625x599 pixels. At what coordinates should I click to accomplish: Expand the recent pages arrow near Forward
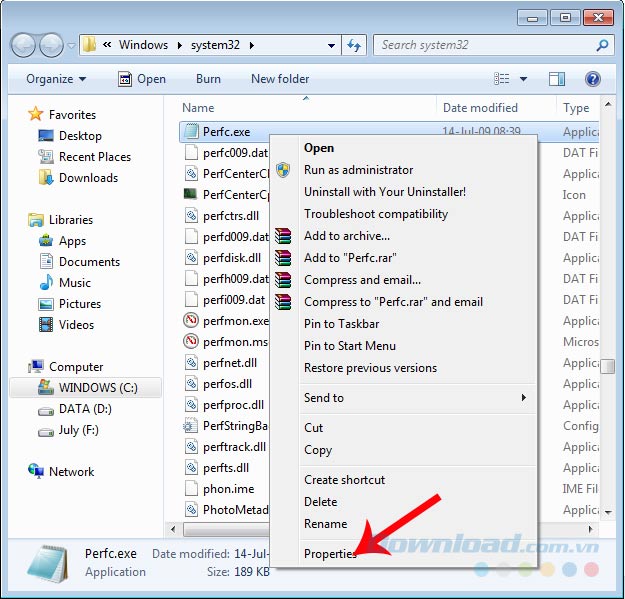(71, 45)
